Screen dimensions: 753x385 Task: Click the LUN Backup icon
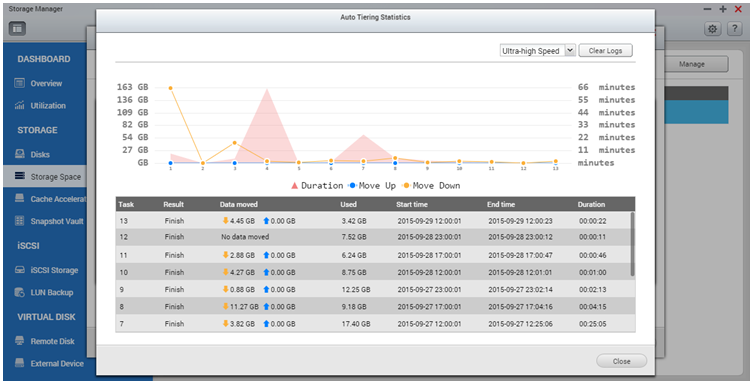[19, 292]
